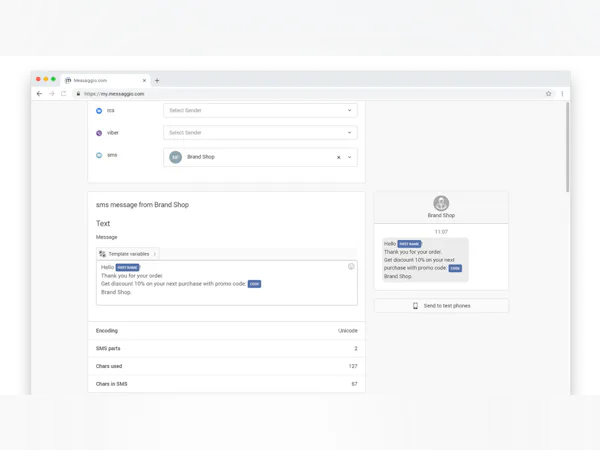
Task: Click the Chars used value 127
Action: click(x=353, y=366)
